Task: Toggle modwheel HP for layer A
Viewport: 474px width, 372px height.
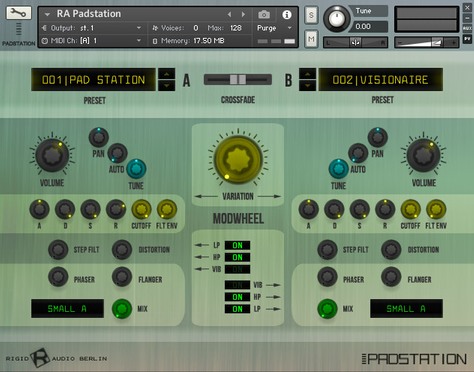Action: [x=237, y=257]
